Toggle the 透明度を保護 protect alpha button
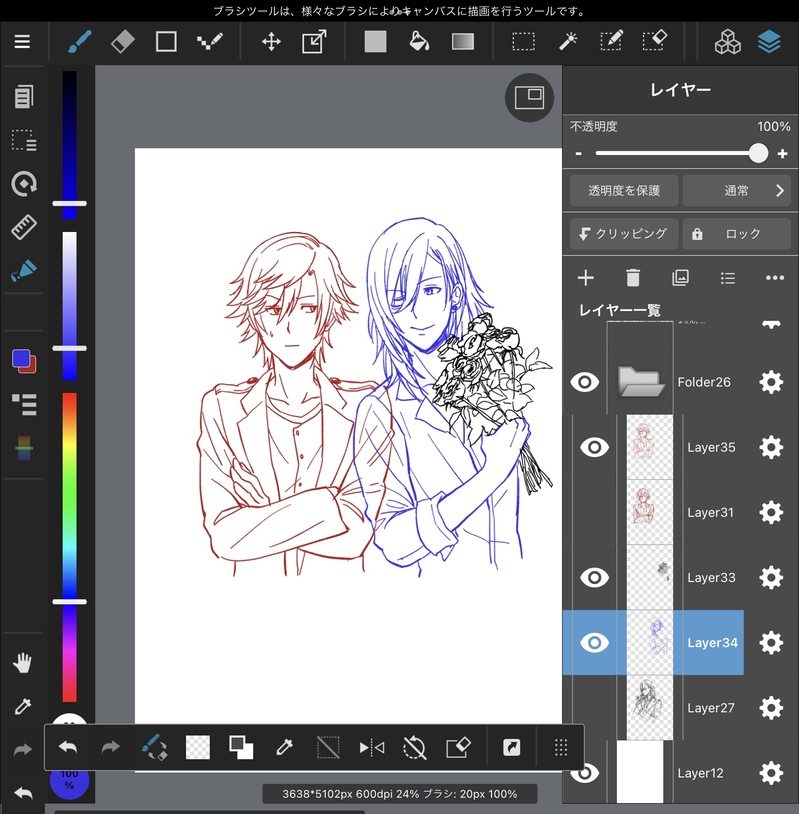Viewport: 799px width, 814px height. coord(624,191)
